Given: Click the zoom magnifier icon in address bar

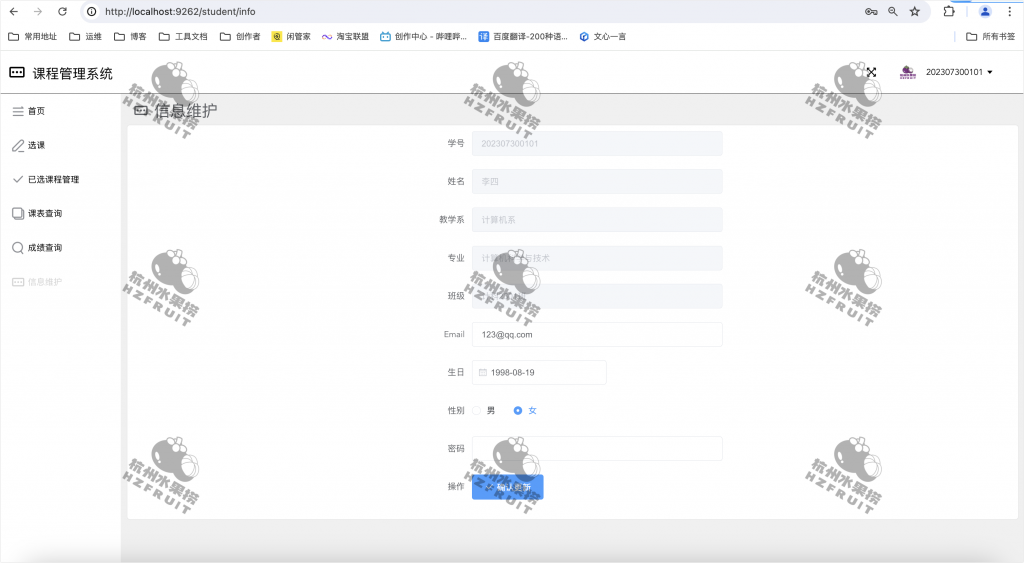Looking at the screenshot, I should click(x=893, y=12).
